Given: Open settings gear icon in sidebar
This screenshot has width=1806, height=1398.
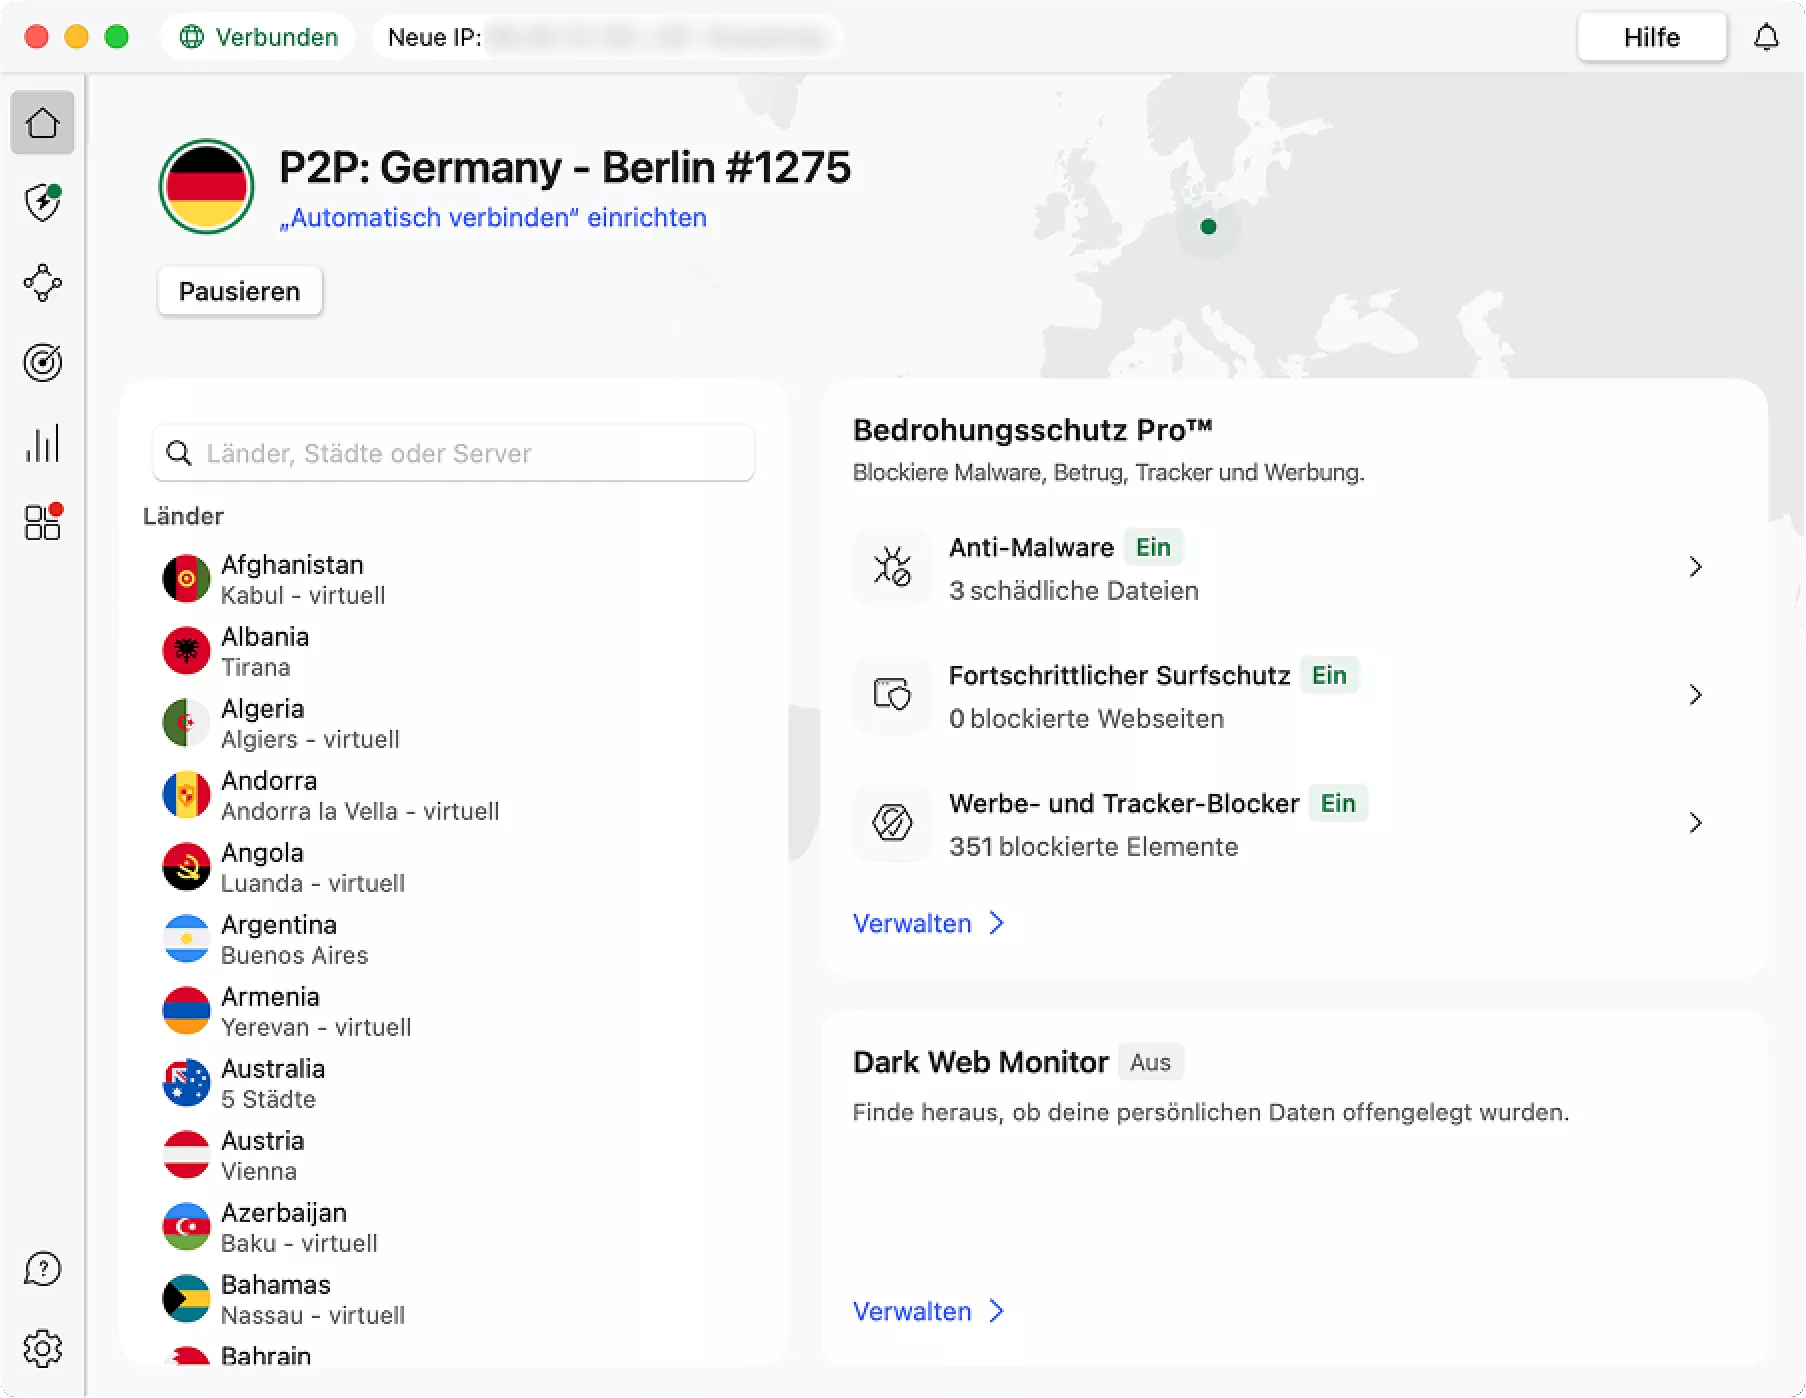Looking at the screenshot, I should click(42, 1348).
